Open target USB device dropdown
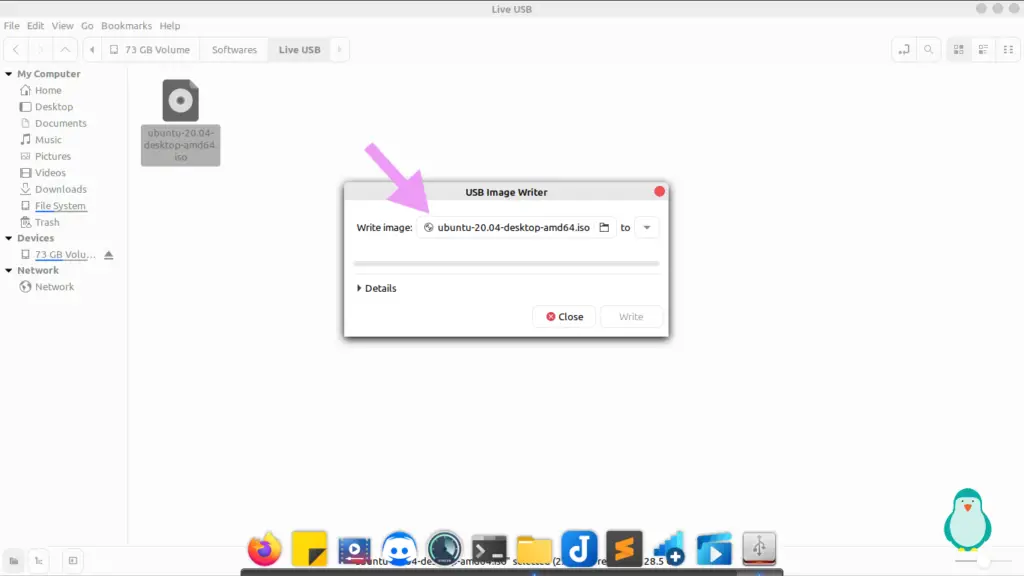The width and height of the screenshot is (1024, 576). [647, 227]
